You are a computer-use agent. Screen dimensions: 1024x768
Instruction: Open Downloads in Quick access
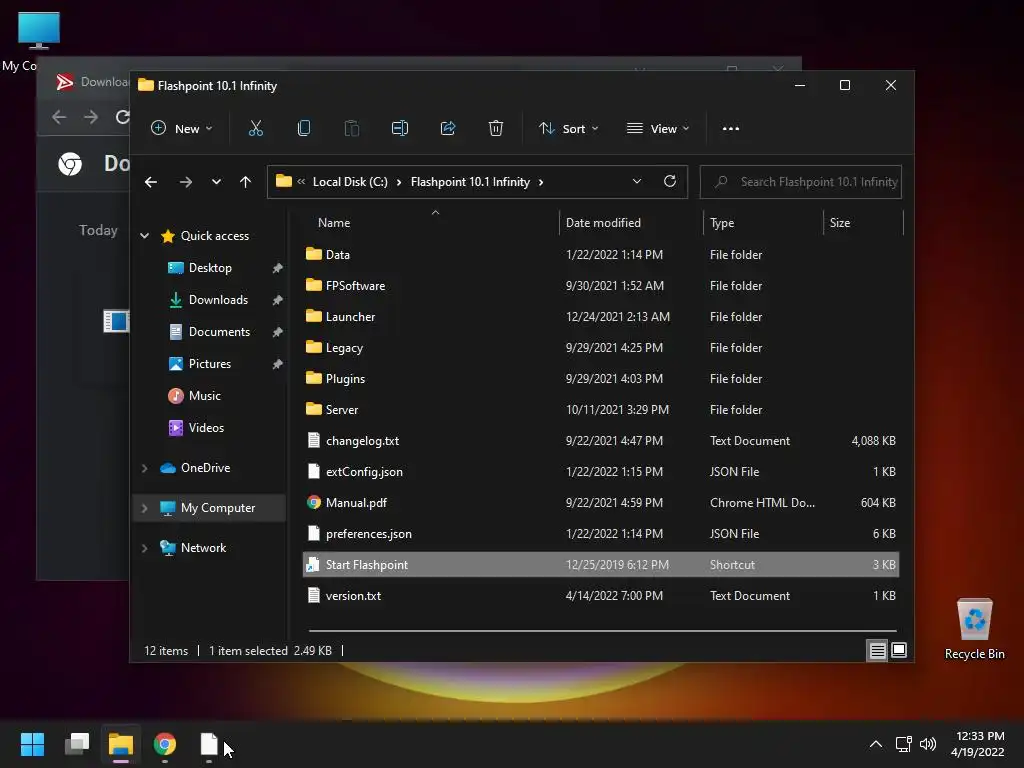[x=218, y=300]
